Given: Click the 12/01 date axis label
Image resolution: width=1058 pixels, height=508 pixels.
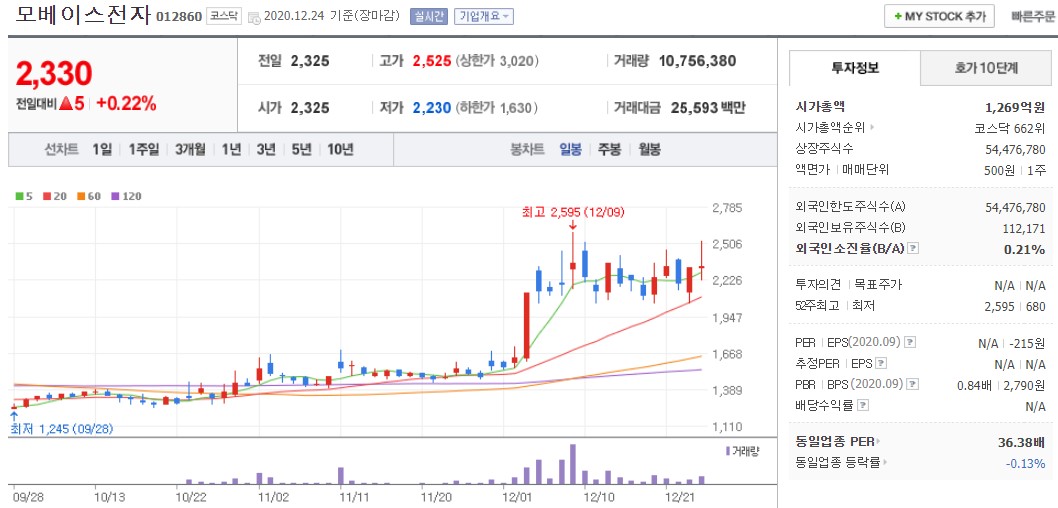Looking at the screenshot, I should pos(518,497).
